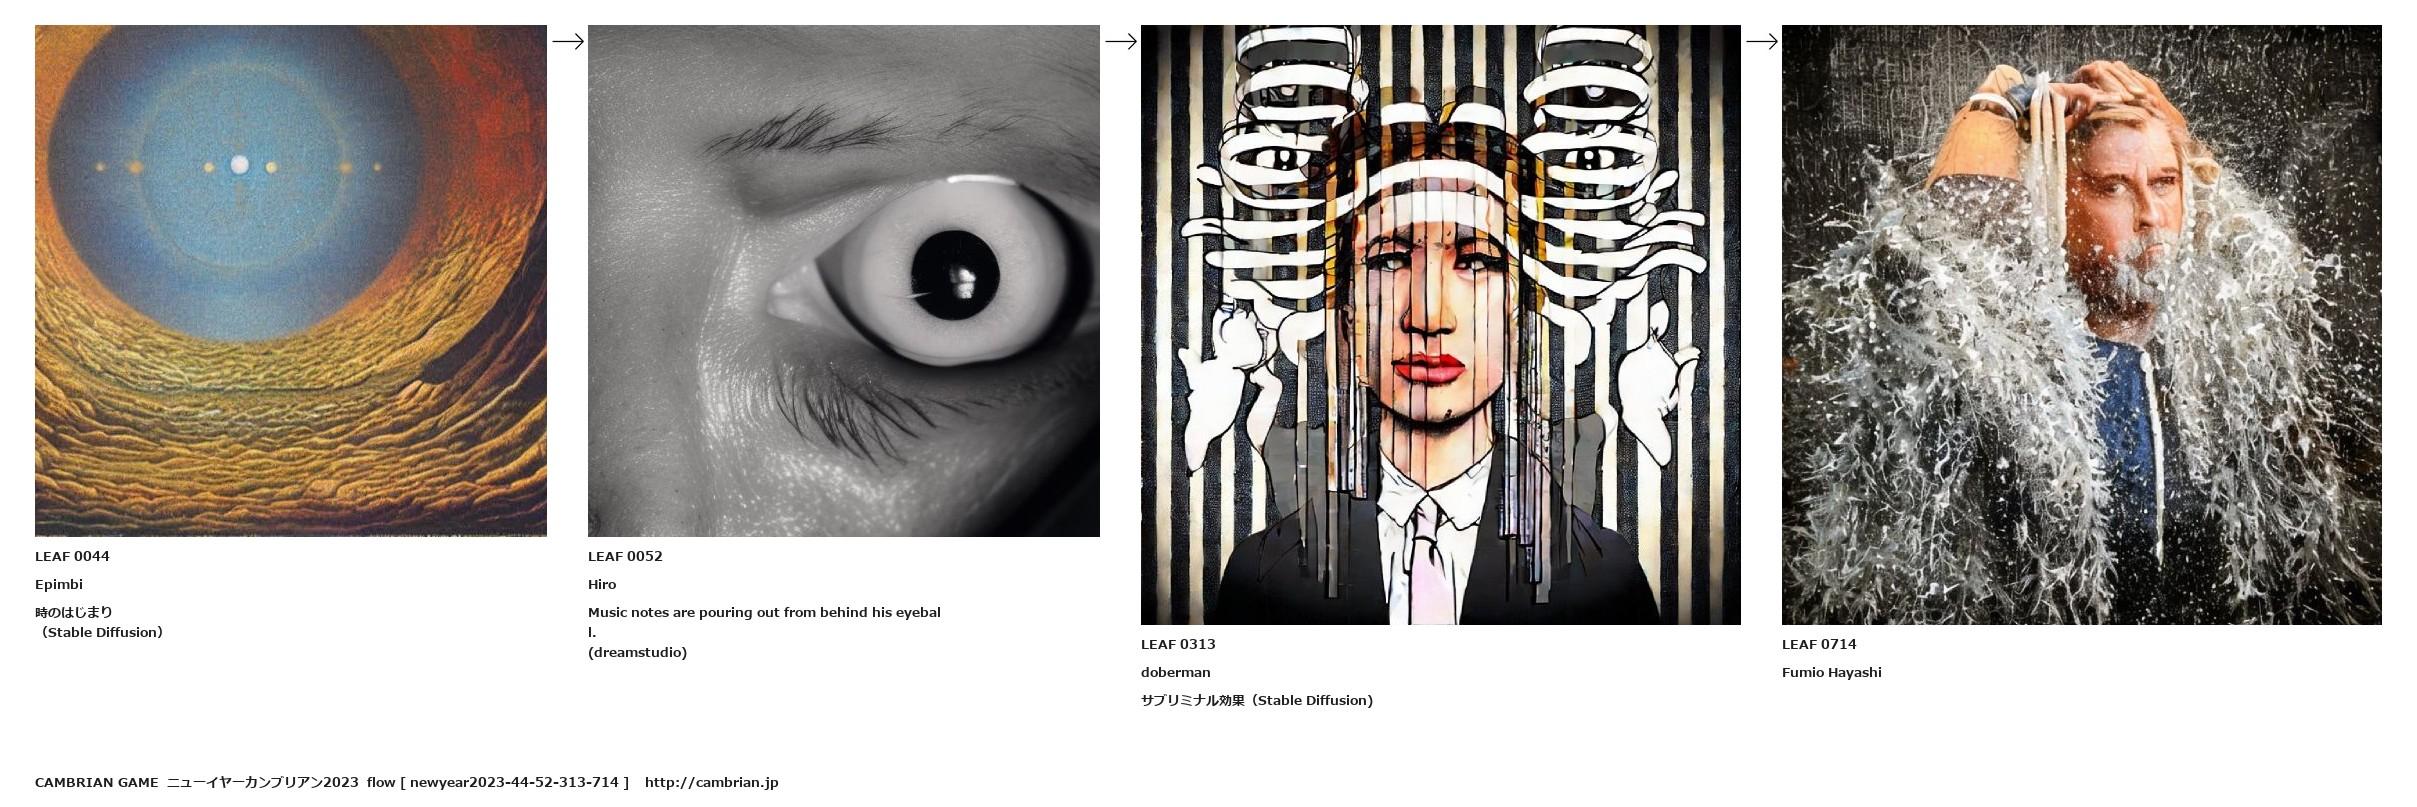The image size is (2417, 807).
Task: Click the author name Fumio Hayashi
Action: (x=1832, y=672)
